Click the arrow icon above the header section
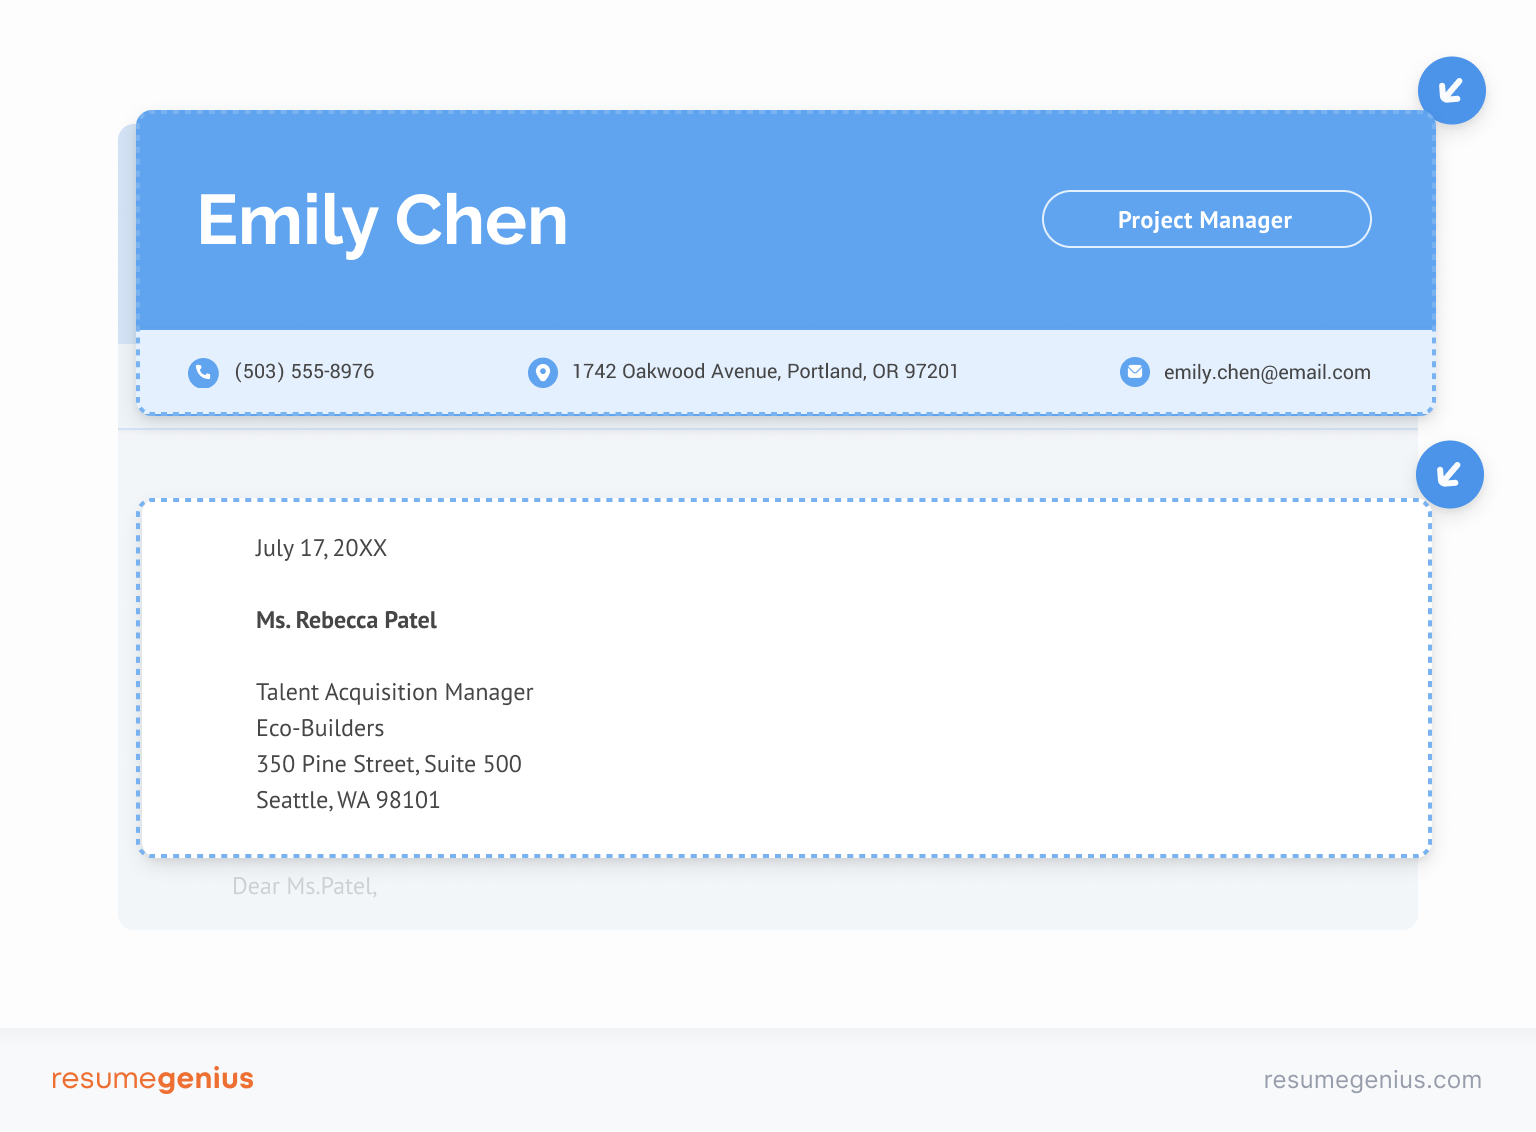The height and width of the screenshot is (1132, 1536). coord(1452,91)
